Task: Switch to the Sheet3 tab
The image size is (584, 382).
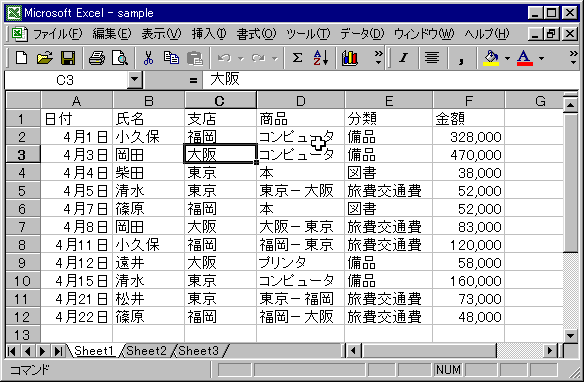Action: [x=199, y=351]
